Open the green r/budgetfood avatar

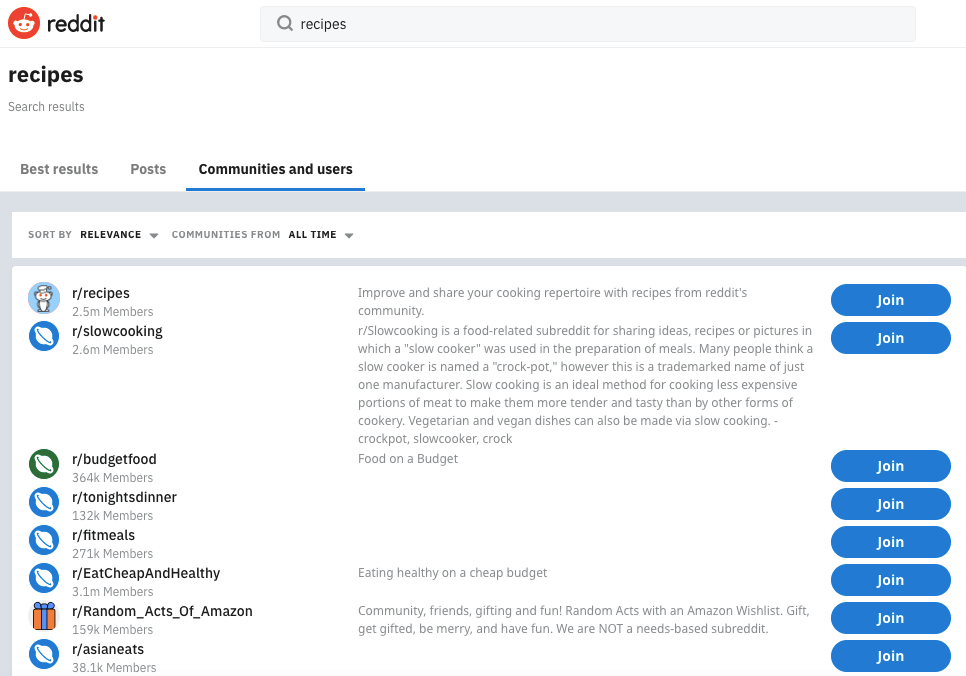pos(44,465)
